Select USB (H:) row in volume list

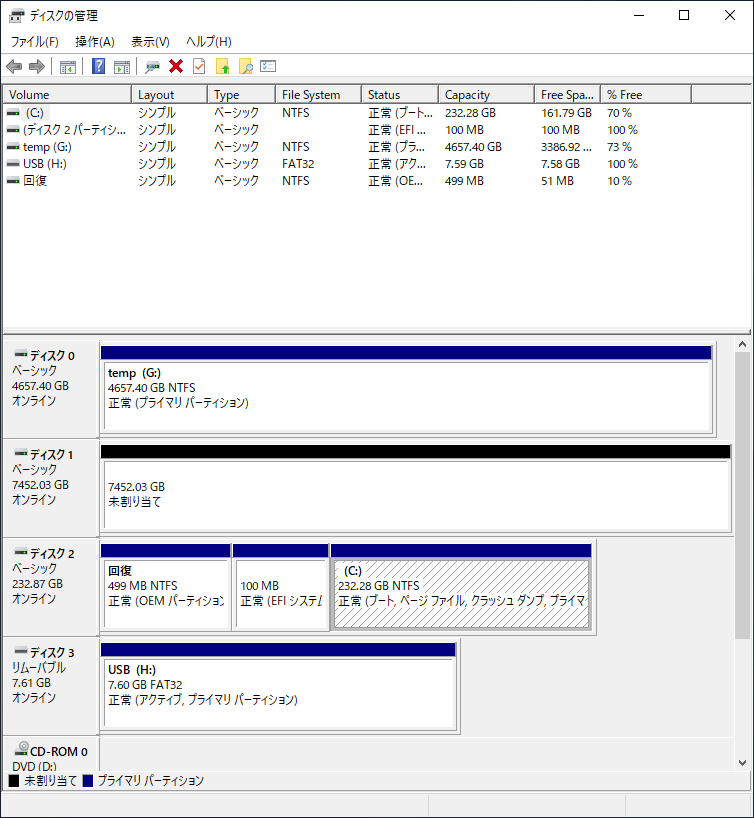tap(44, 164)
